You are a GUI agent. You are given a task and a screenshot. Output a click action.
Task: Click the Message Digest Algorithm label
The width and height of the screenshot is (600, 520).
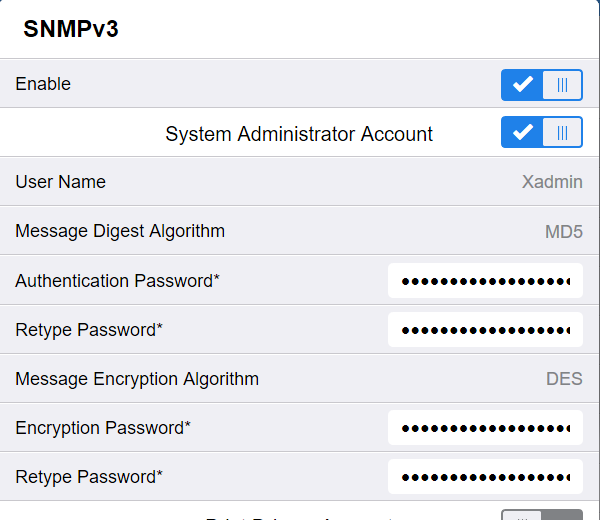[x=120, y=232]
